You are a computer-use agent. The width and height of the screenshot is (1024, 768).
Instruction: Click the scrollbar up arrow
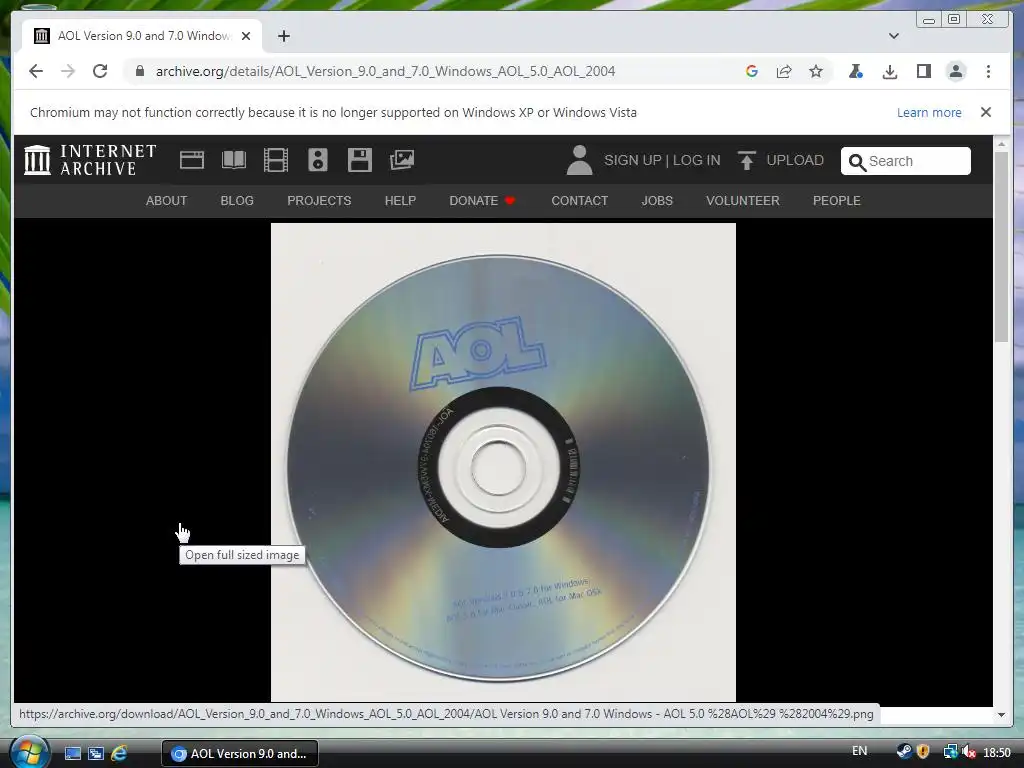click(x=1001, y=143)
